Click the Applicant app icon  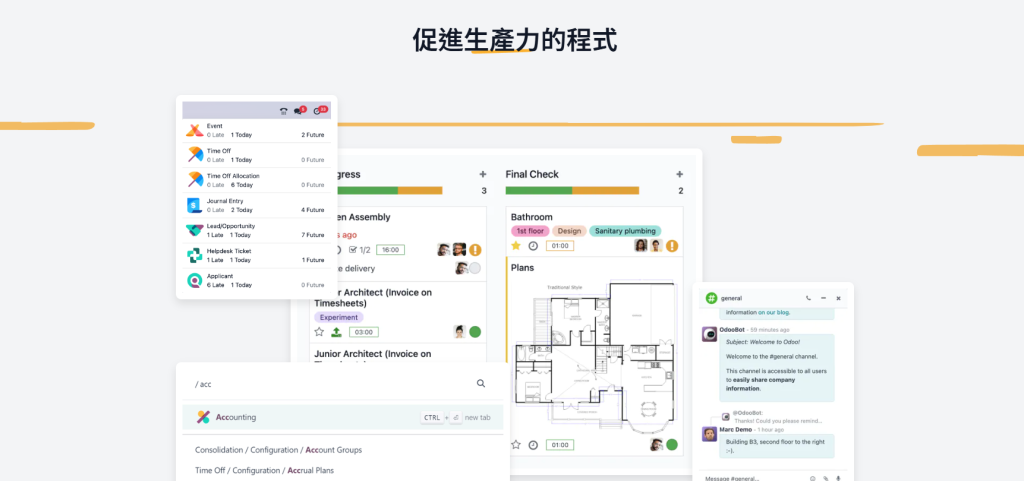(195, 281)
